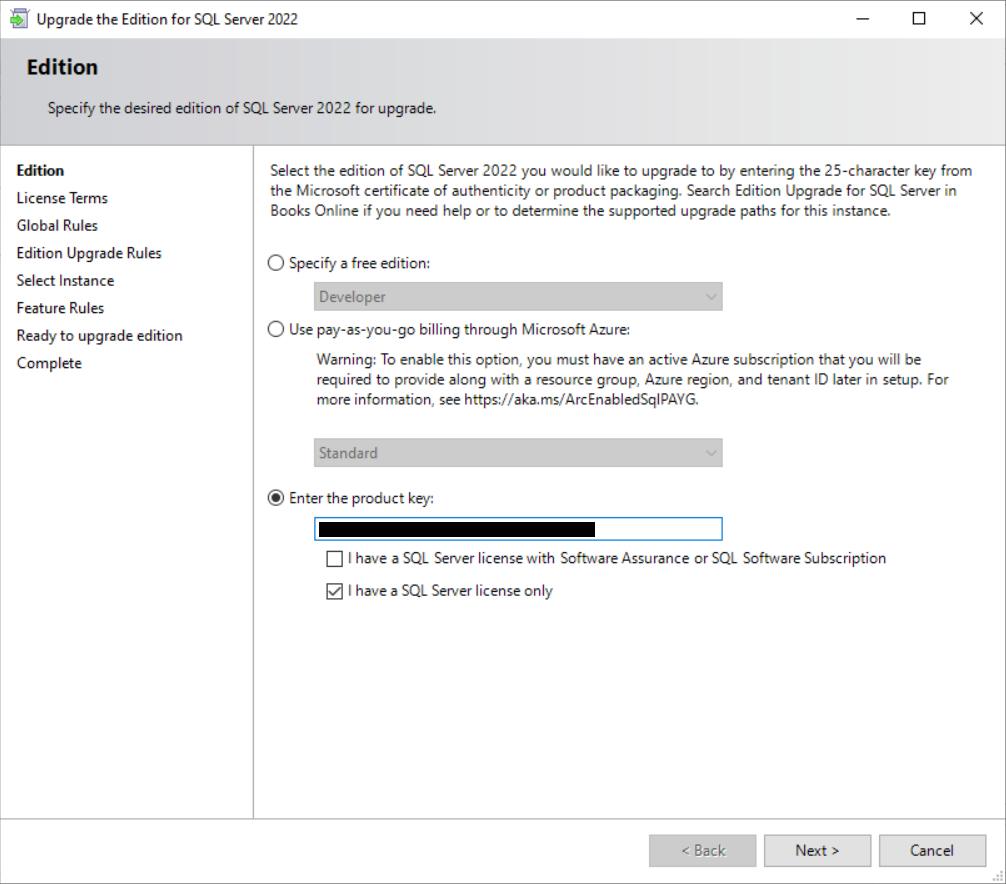Check the Software Assurance license checkbox
Image resolution: width=1006 pixels, height=884 pixels.
(x=334, y=559)
